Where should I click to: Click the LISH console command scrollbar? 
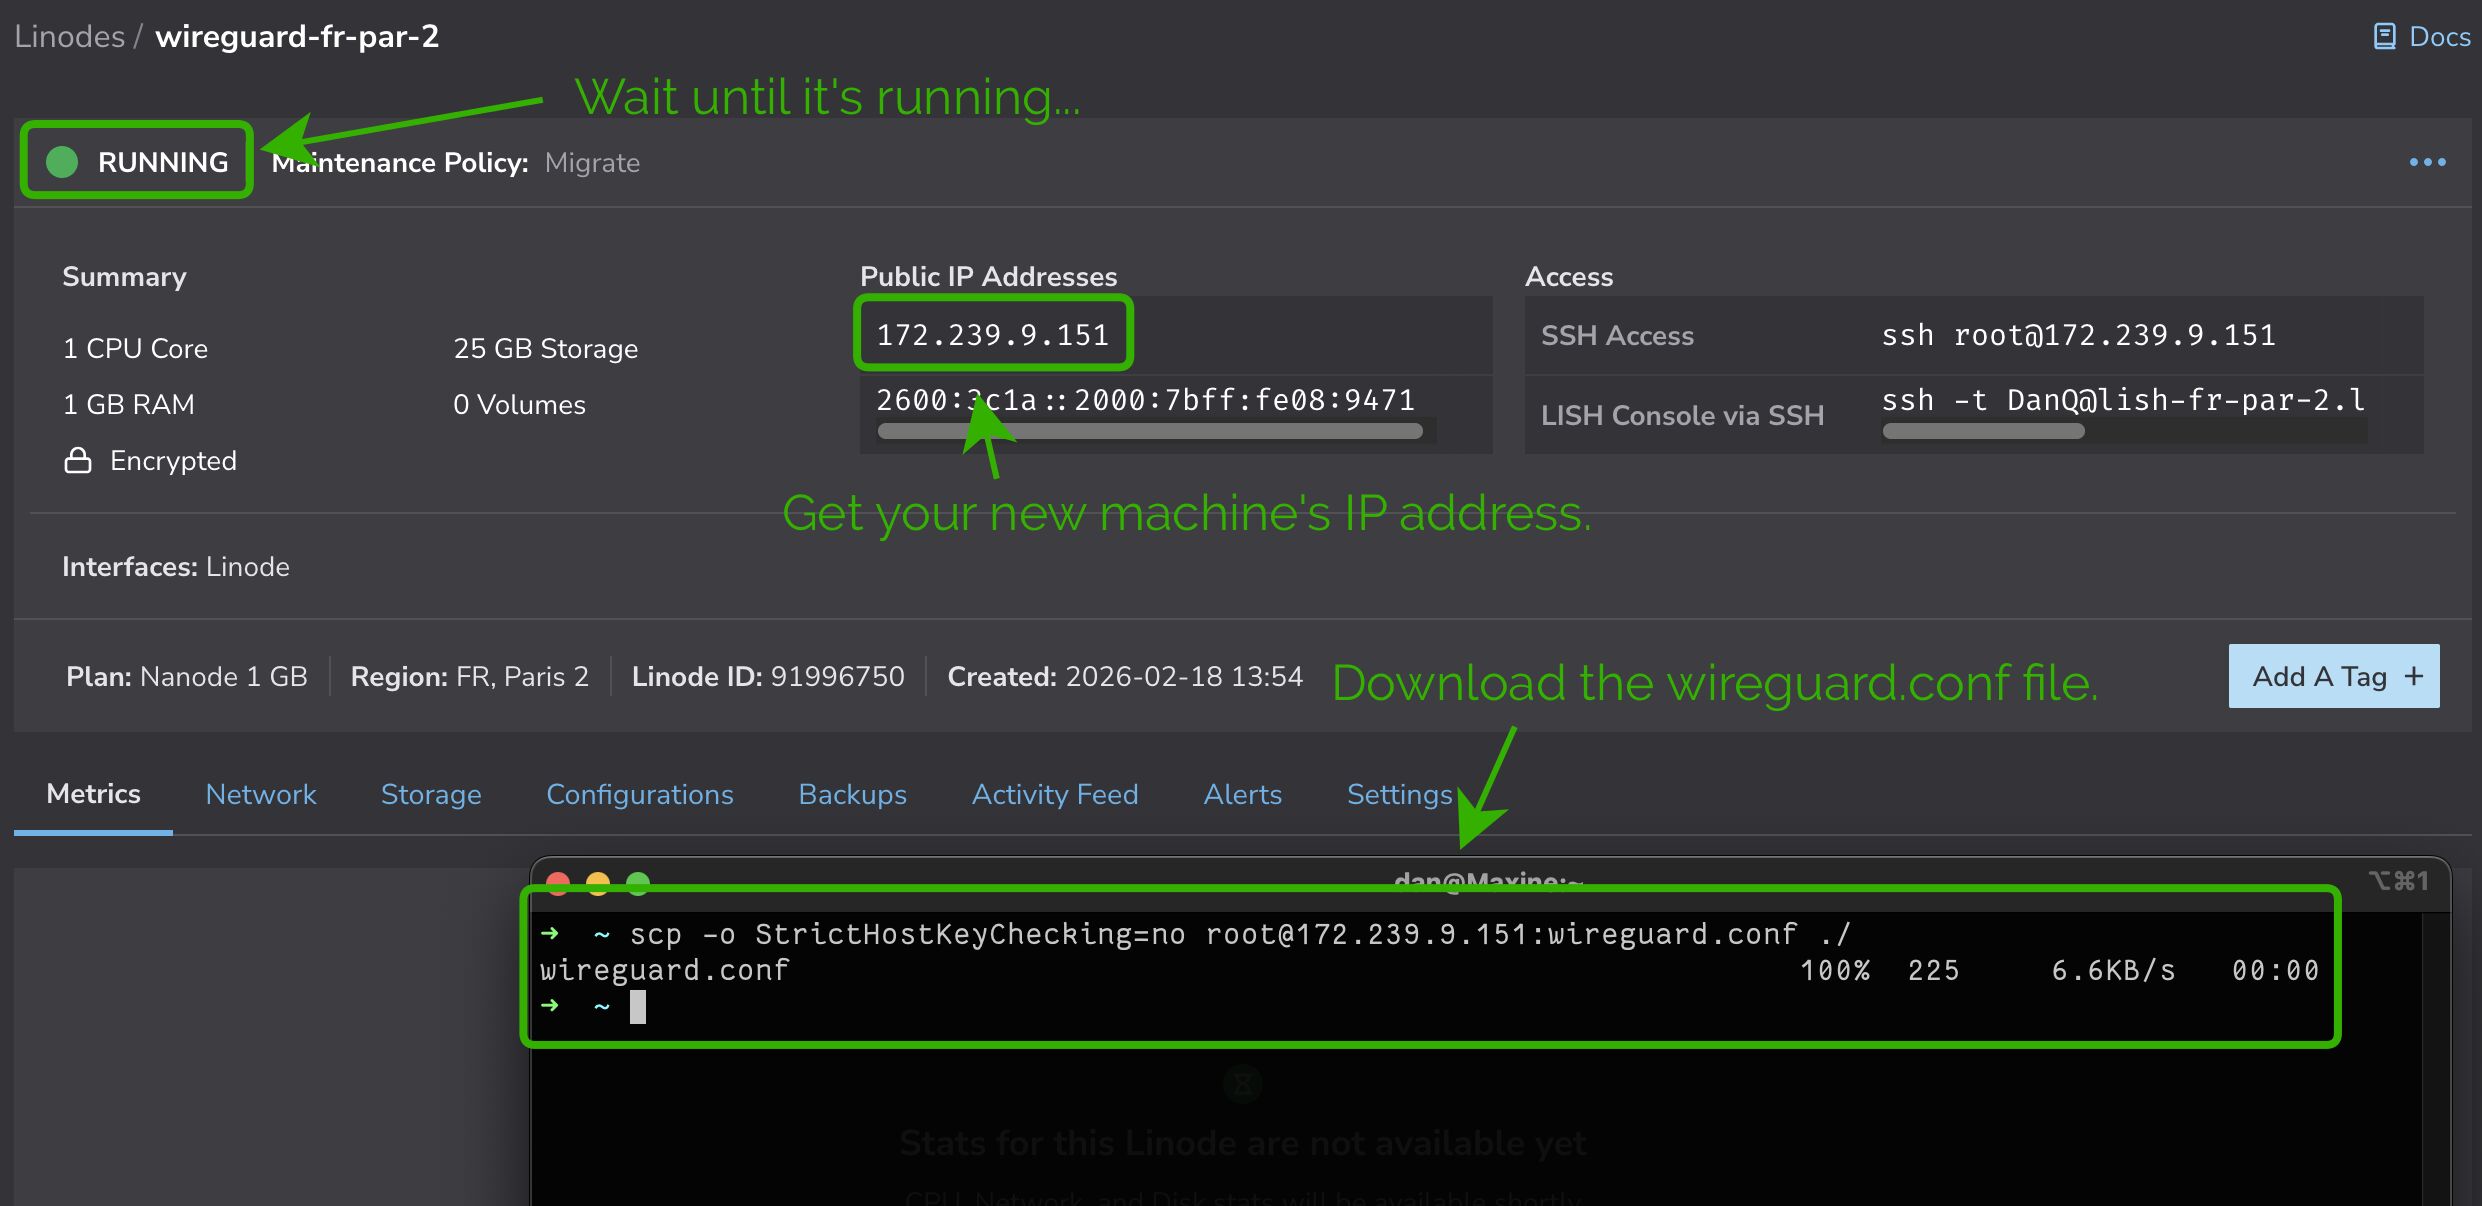click(x=1983, y=431)
